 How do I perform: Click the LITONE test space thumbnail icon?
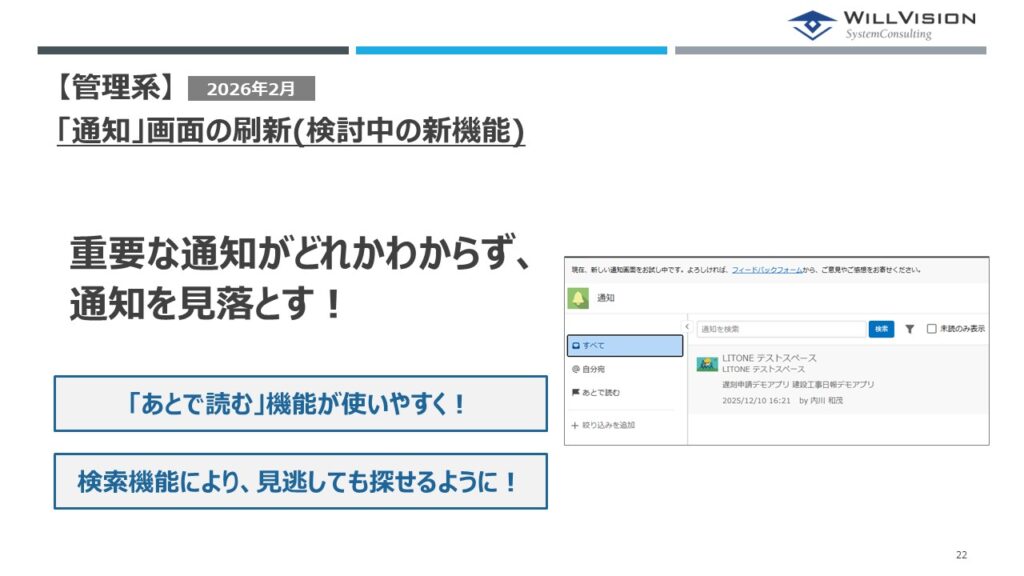point(707,364)
